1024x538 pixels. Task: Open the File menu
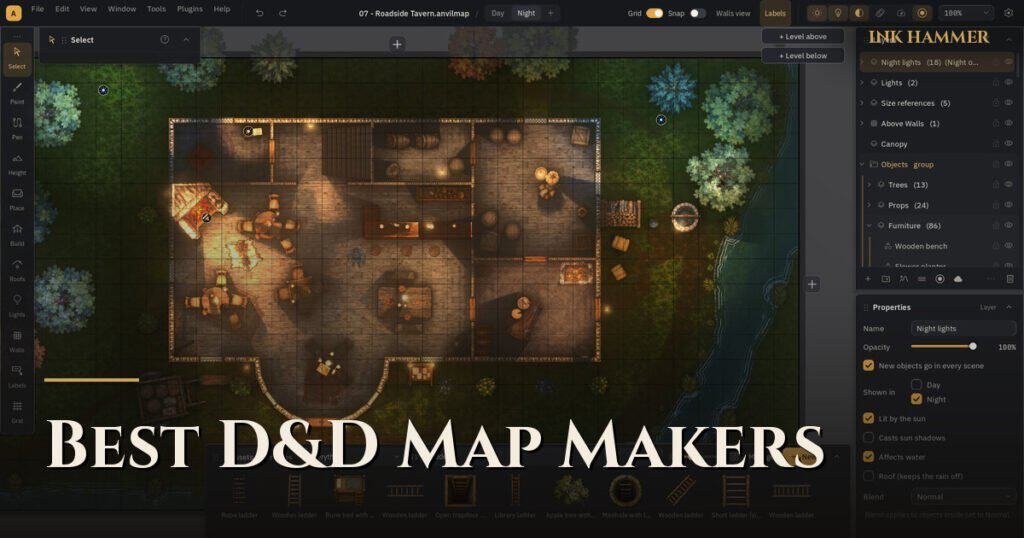pos(38,9)
